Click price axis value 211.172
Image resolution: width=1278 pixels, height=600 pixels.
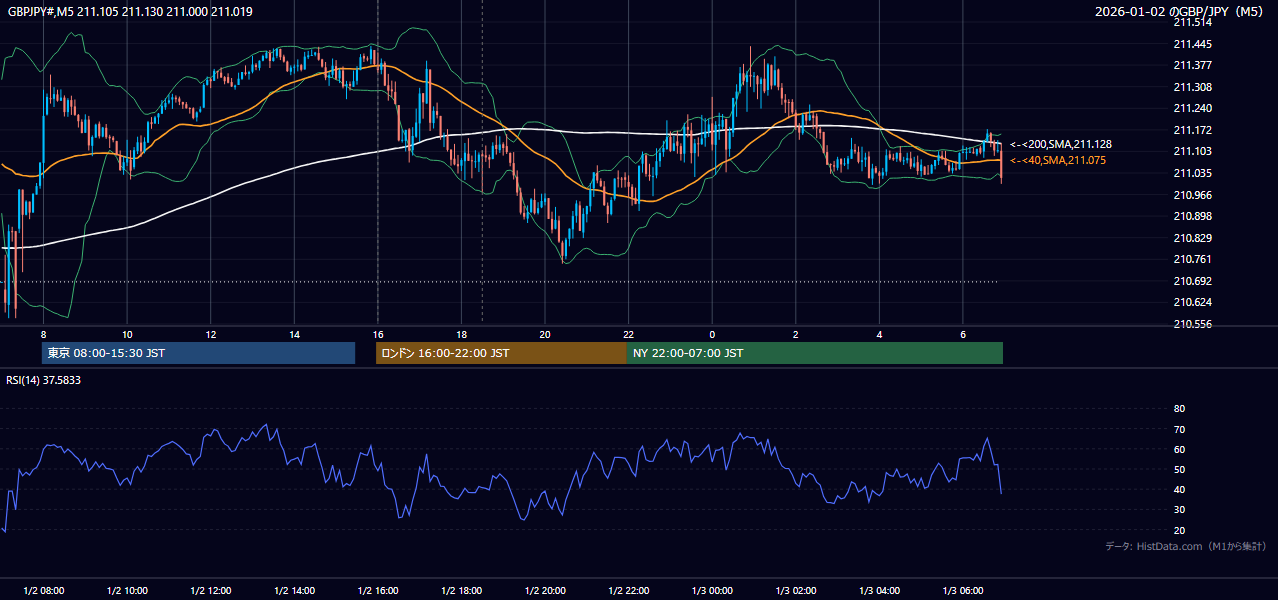pos(1192,130)
